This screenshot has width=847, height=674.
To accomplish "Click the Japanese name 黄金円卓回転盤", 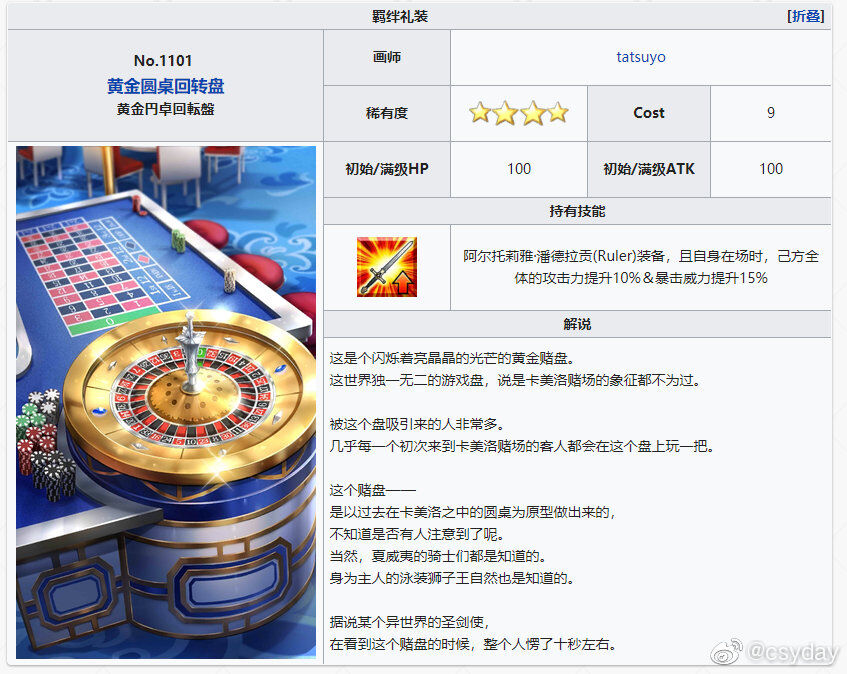I will 165,109.
